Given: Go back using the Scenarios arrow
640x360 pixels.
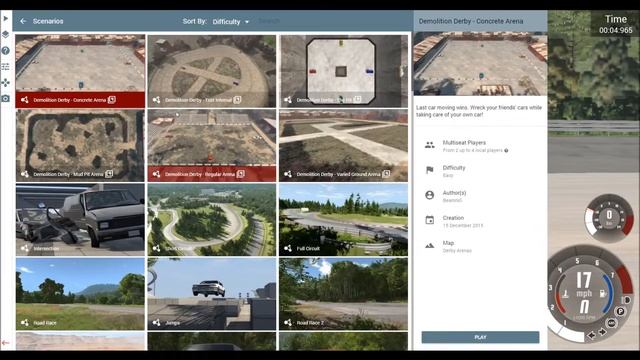Looking at the screenshot, I should pos(23,21).
